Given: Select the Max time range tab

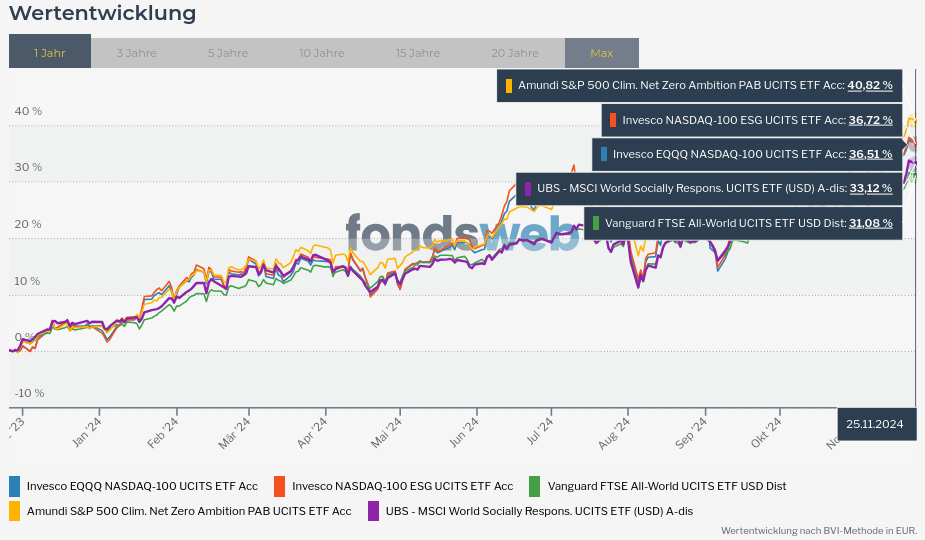Looking at the screenshot, I should [601, 53].
